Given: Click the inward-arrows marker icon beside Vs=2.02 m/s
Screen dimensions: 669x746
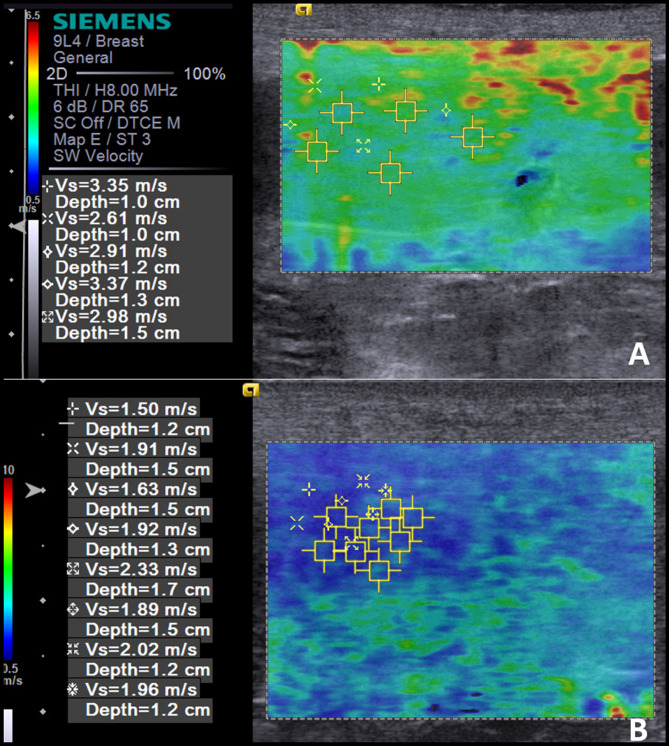Looking at the screenshot, I should pyautogui.click(x=73, y=649).
